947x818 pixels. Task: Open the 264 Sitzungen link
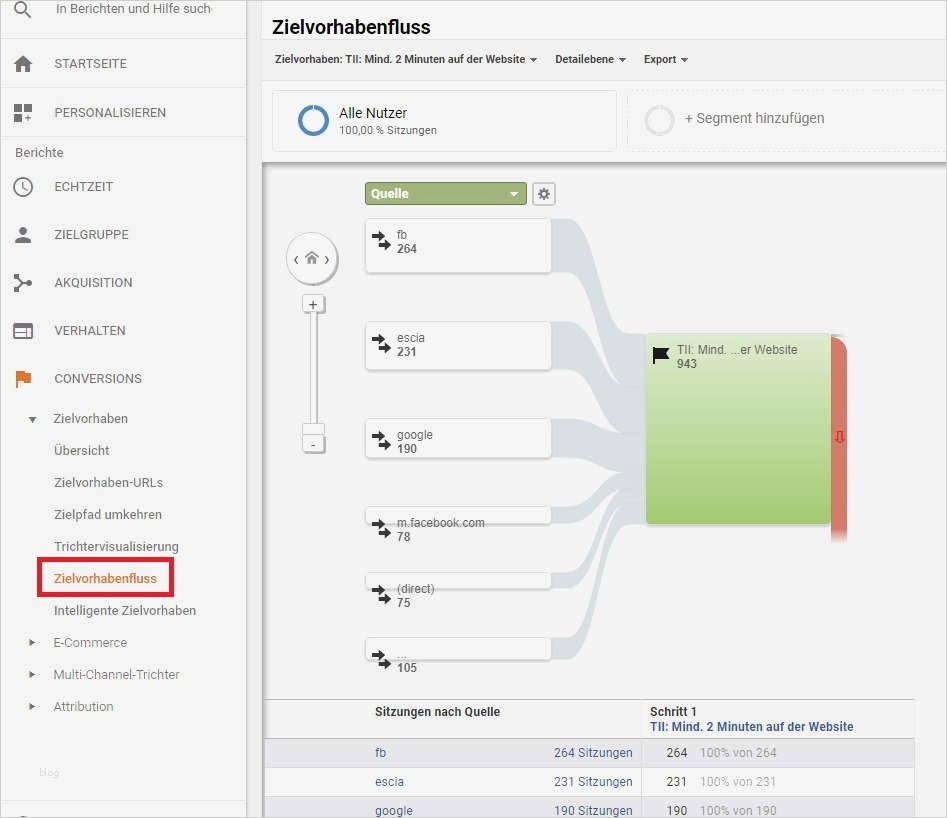point(595,753)
